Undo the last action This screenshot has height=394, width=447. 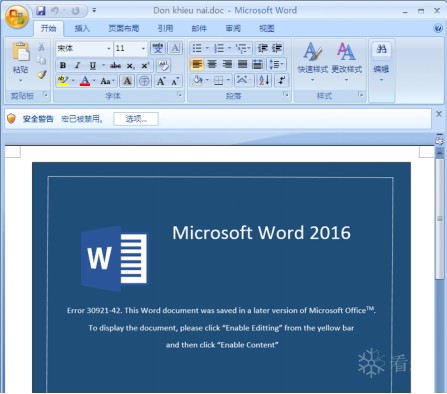point(55,11)
